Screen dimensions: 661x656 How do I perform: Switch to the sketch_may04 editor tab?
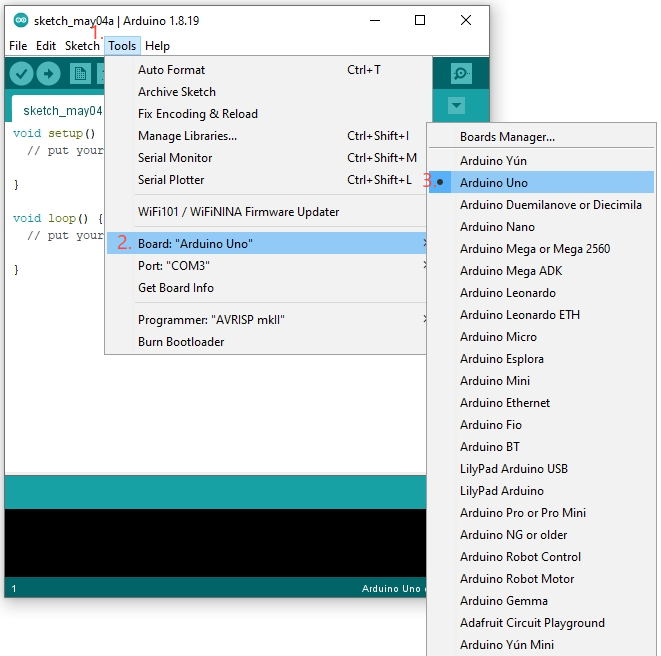(x=59, y=110)
